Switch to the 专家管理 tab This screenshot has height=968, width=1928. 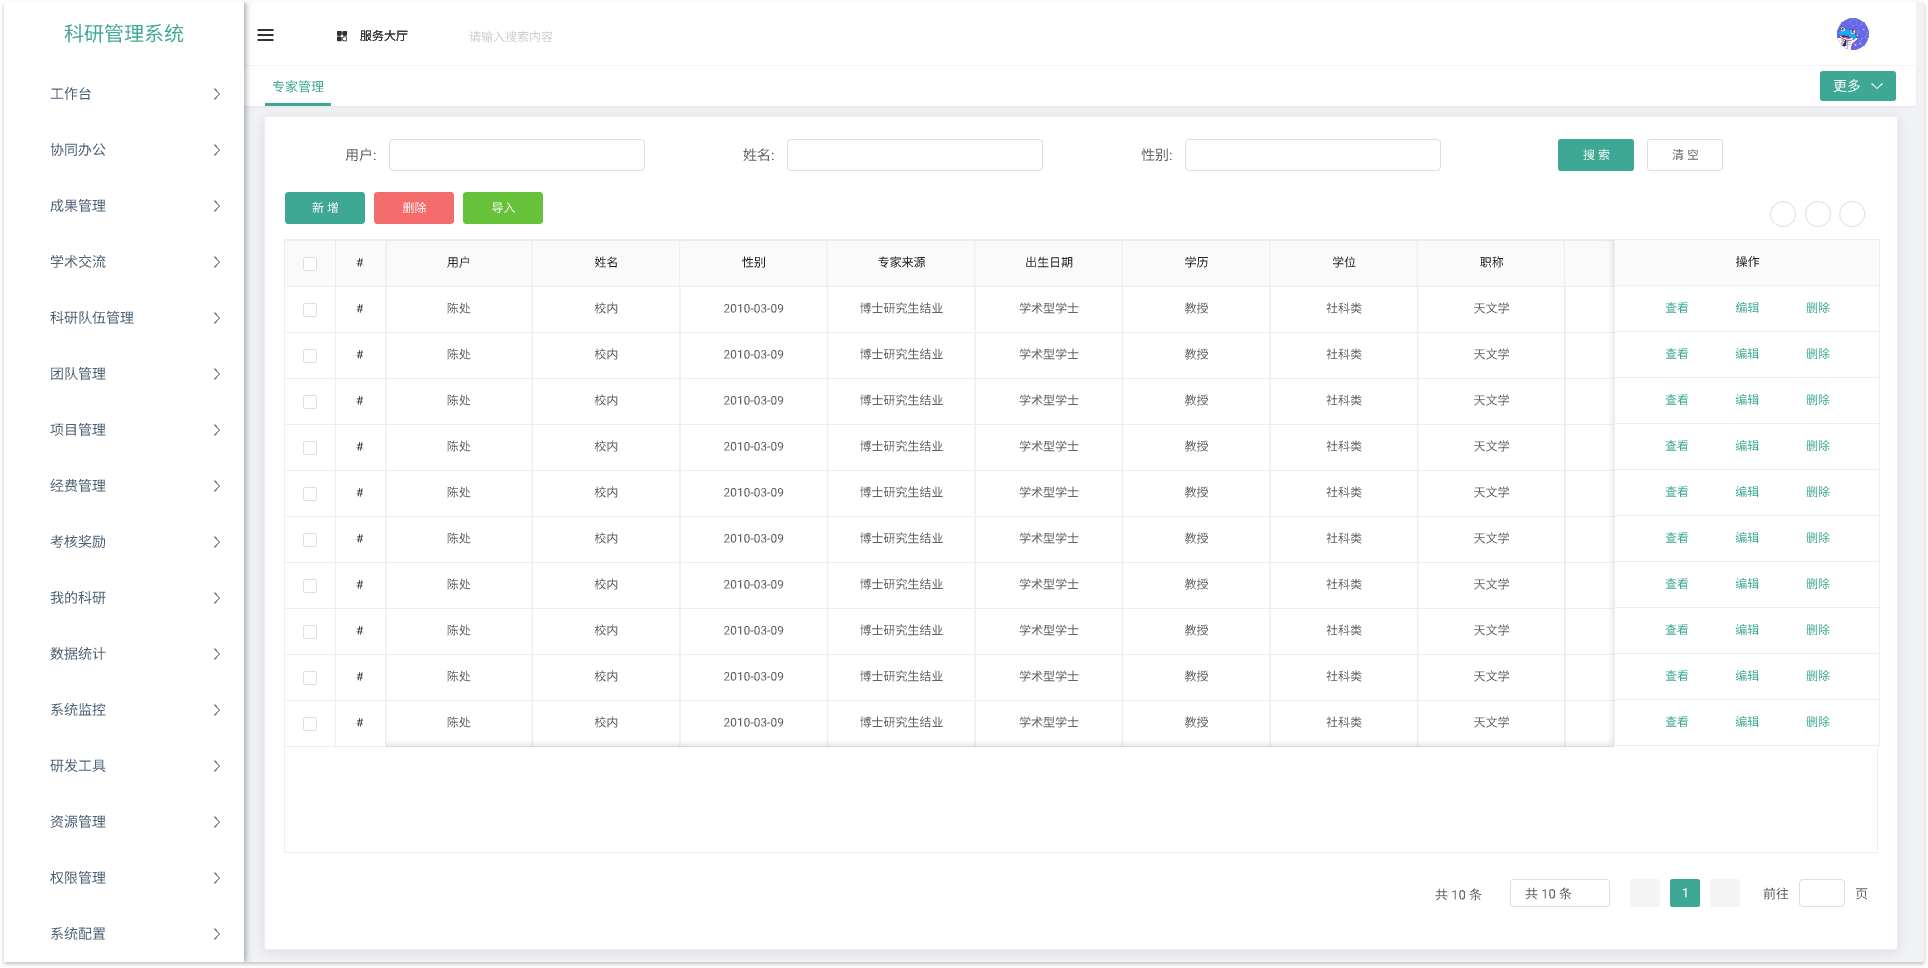pos(298,87)
